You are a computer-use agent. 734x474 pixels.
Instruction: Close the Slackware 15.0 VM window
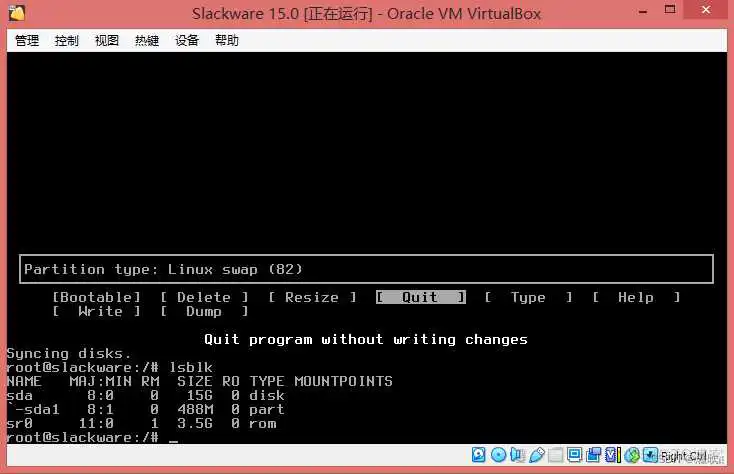705,10
